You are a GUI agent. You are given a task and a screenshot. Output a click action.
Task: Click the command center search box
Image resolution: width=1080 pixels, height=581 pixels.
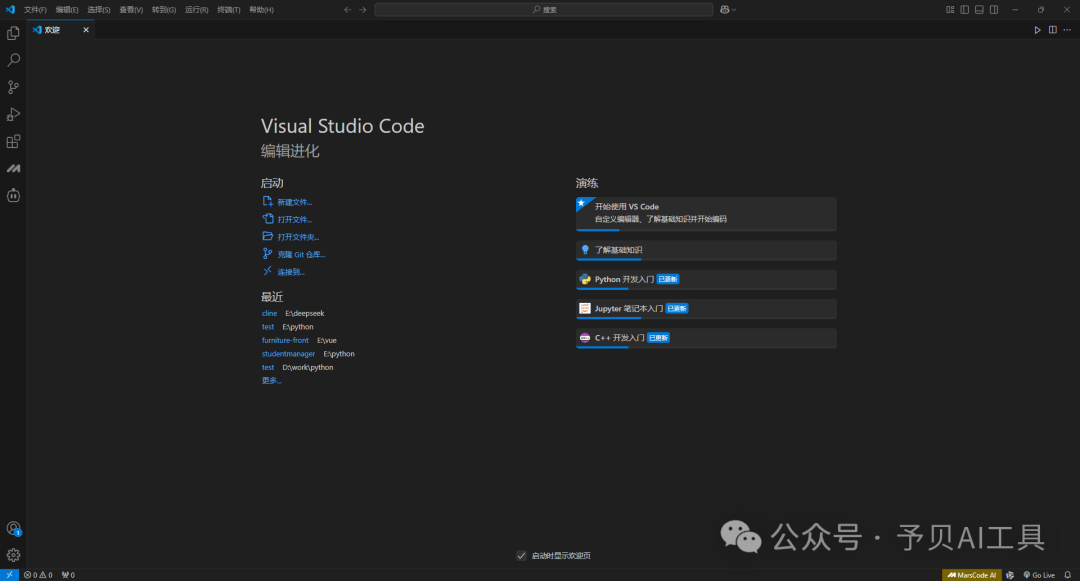tap(543, 10)
